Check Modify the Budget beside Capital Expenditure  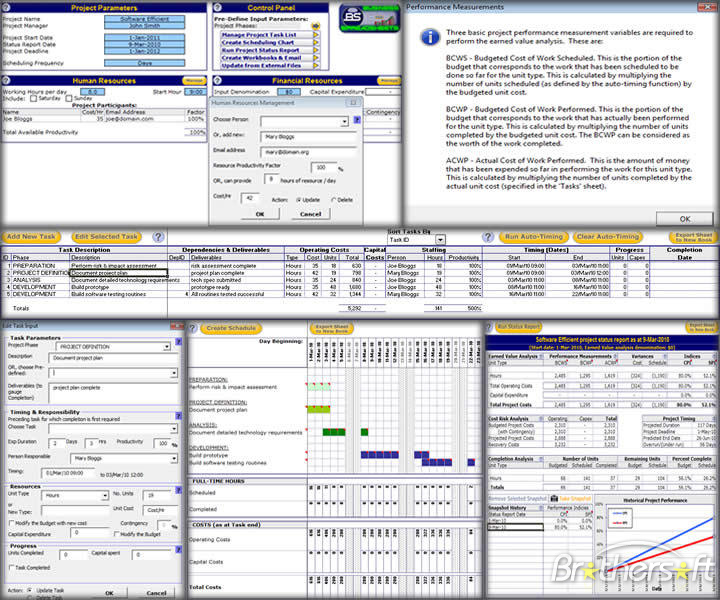point(116,534)
